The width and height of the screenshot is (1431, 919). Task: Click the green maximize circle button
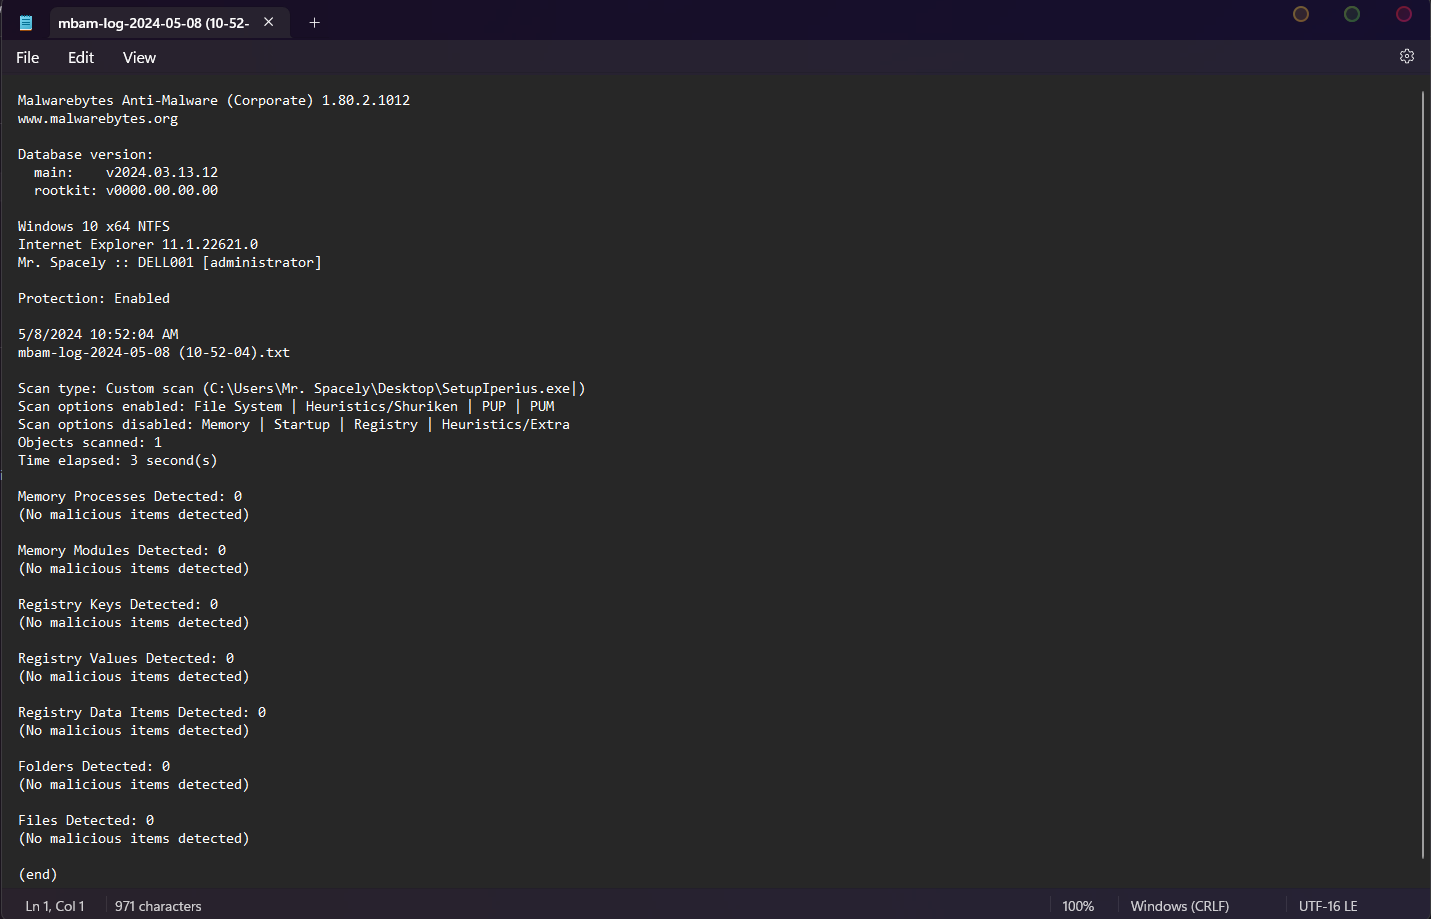pos(1352,14)
